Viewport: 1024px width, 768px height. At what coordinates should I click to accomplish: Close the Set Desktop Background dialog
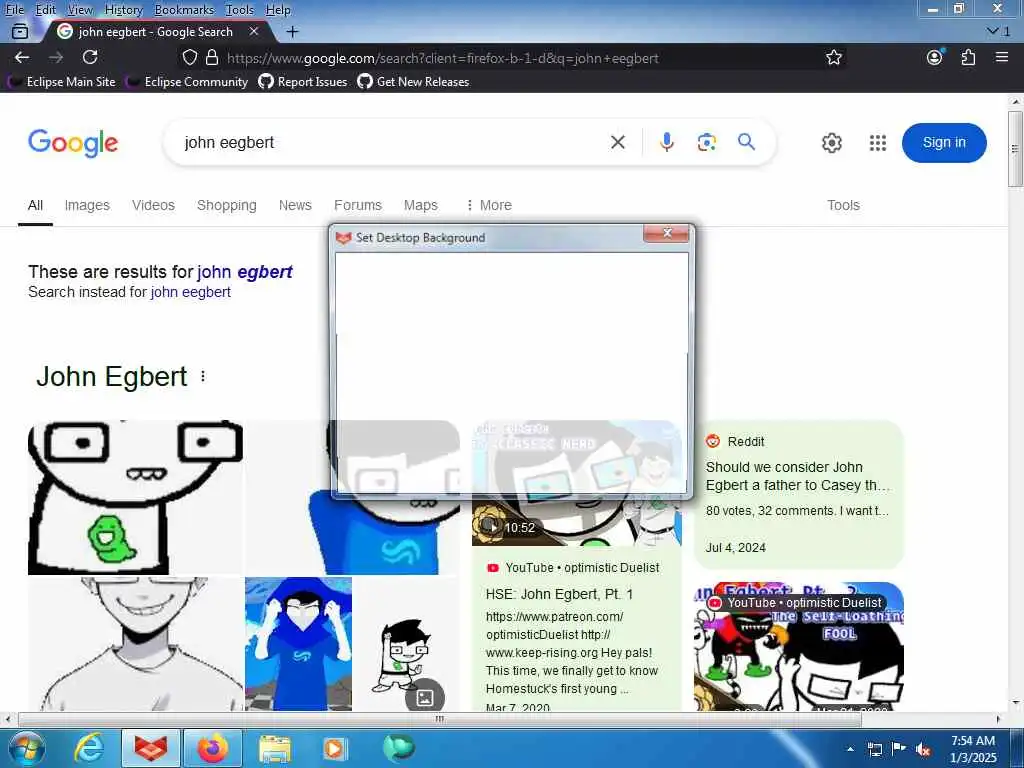click(x=666, y=233)
